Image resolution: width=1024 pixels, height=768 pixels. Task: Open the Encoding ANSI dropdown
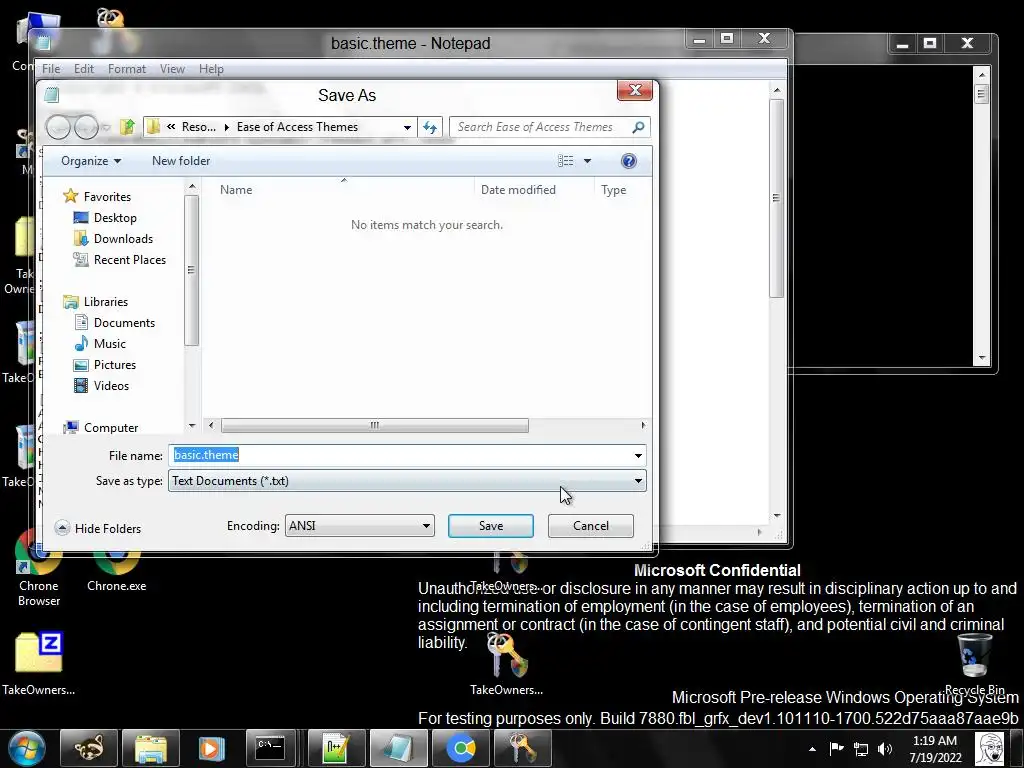click(360, 526)
